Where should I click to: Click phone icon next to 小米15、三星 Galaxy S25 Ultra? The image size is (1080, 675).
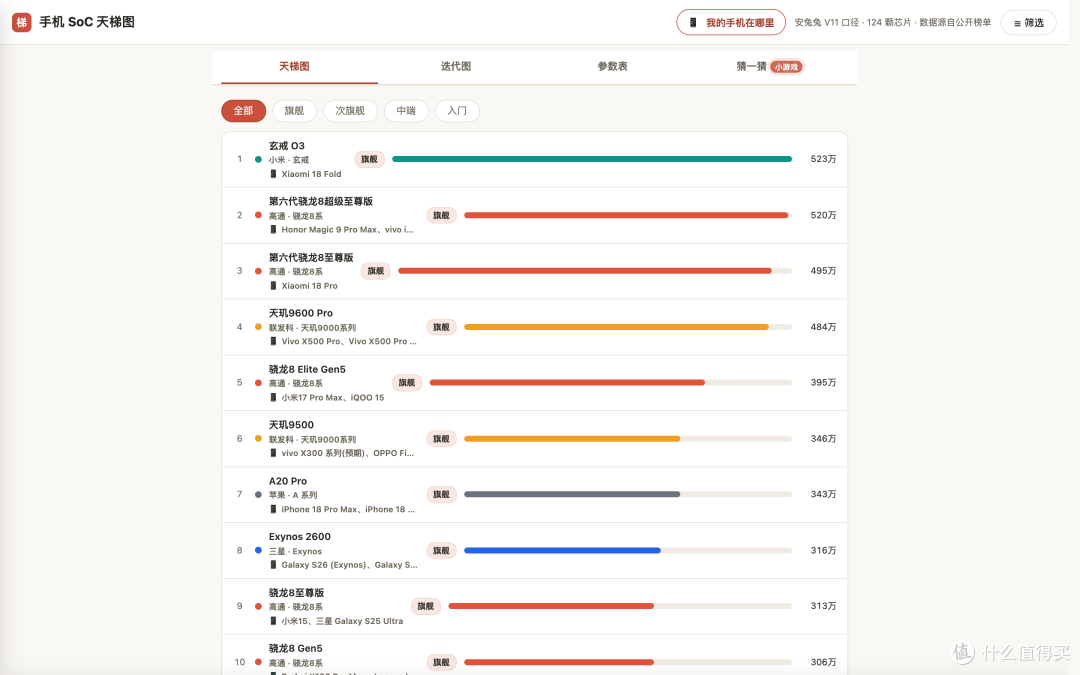tap(273, 621)
